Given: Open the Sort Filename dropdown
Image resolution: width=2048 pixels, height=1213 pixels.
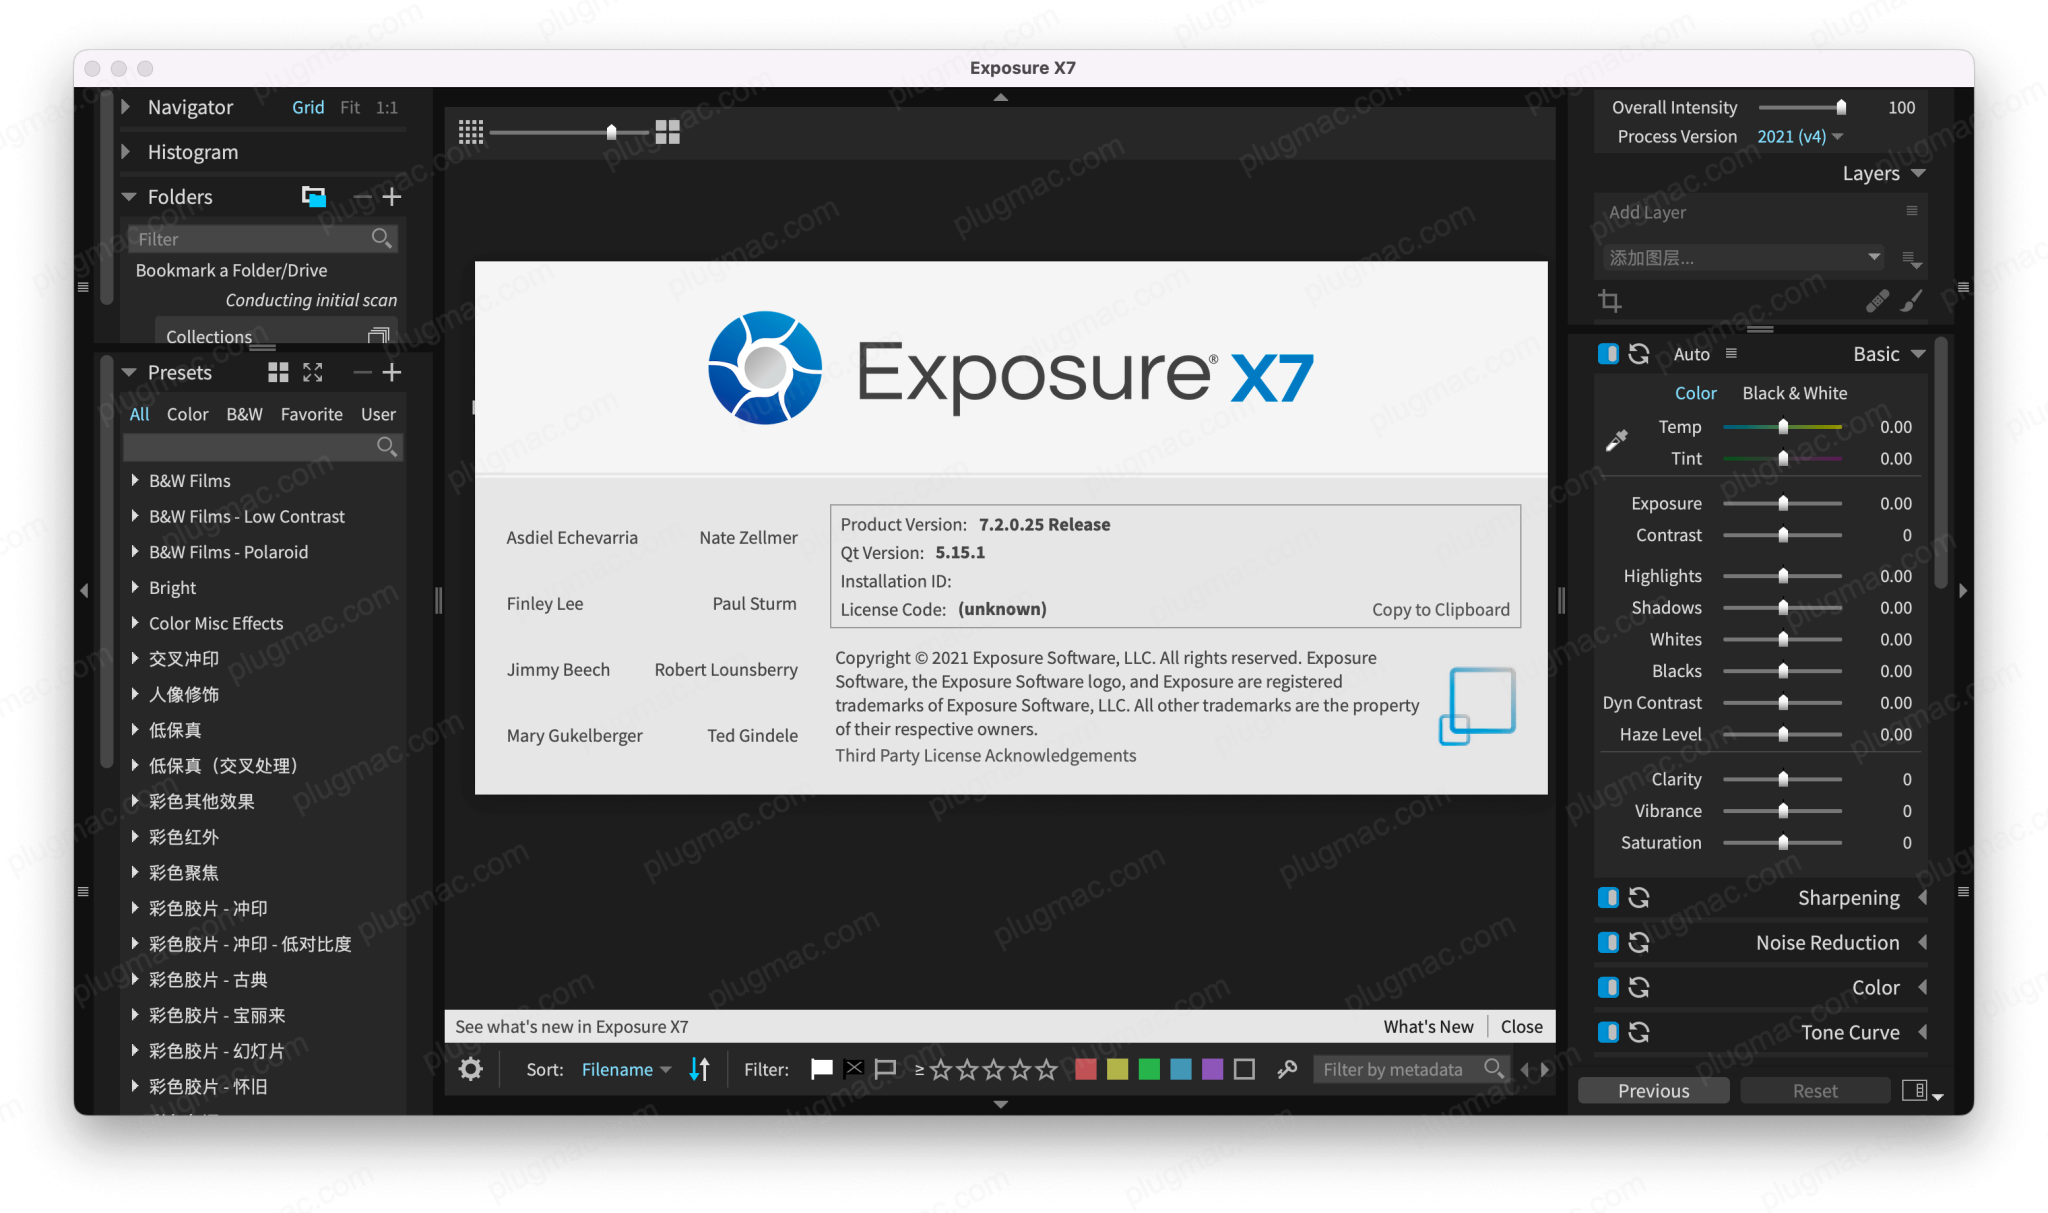Looking at the screenshot, I should coord(626,1069).
